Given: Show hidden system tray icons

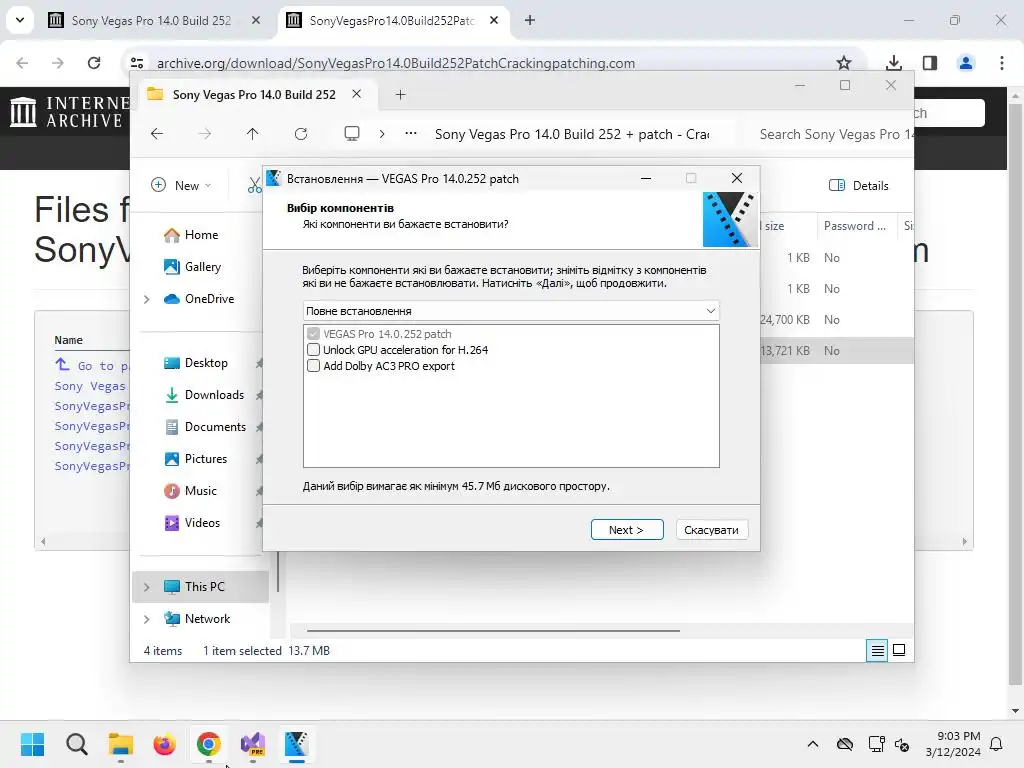Looking at the screenshot, I should click(x=812, y=744).
